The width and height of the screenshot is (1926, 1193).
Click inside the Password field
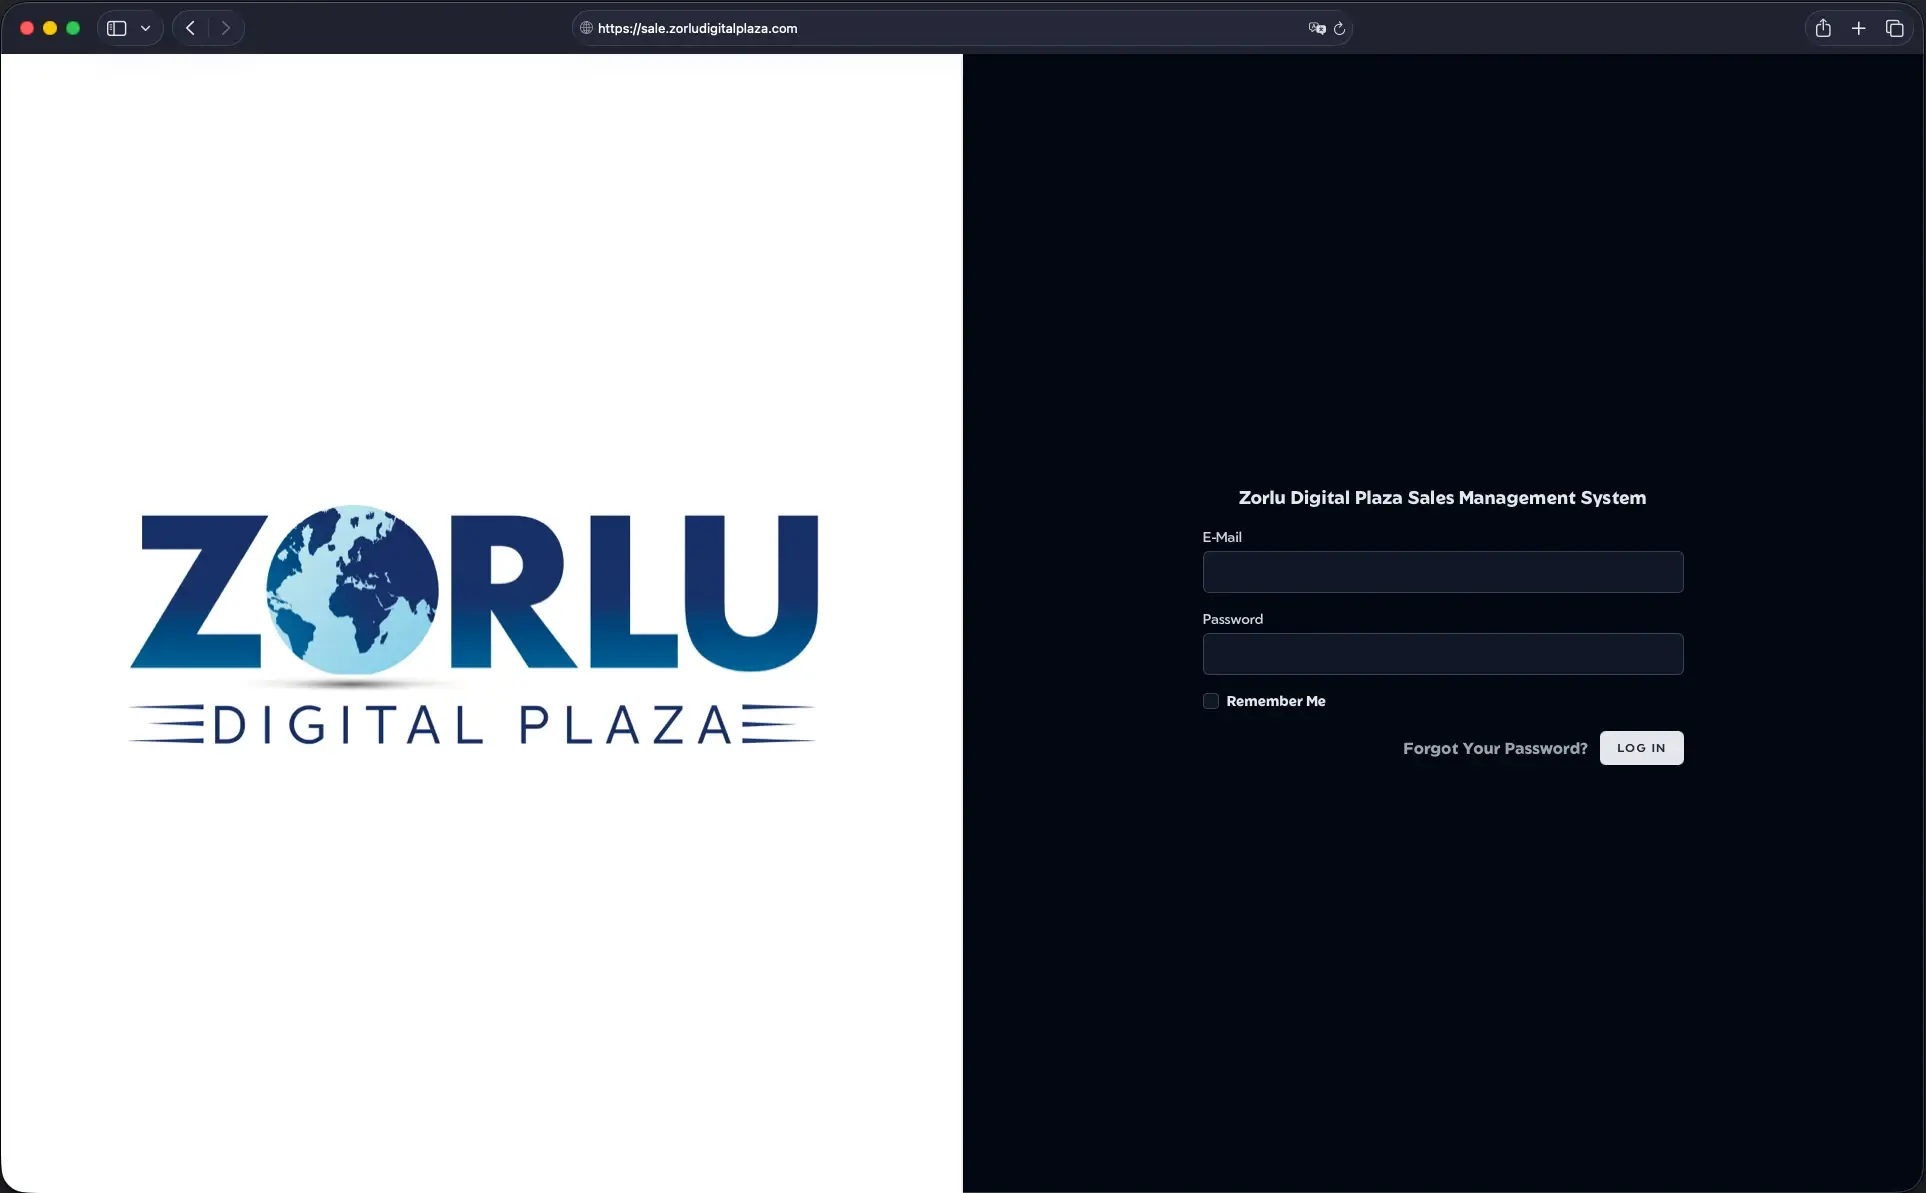coord(1442,654)
